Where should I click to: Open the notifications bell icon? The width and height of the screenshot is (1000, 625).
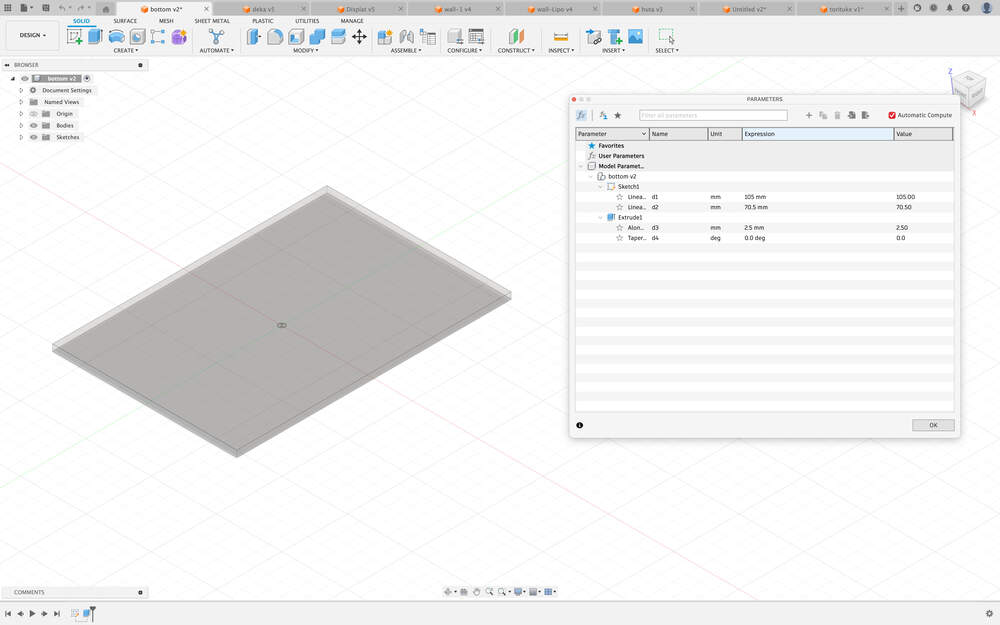point(950,8)
